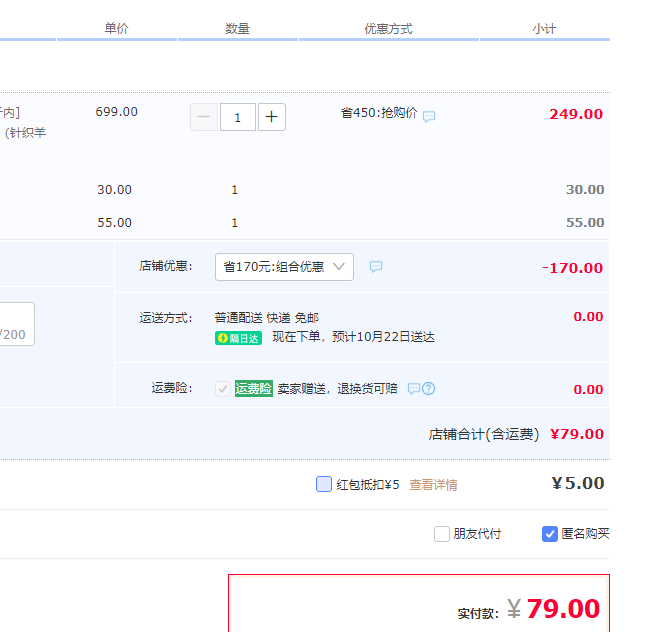
Task: Click question mark help icon for 运费险
Action: pyautogui.click(x=429, y=389)
